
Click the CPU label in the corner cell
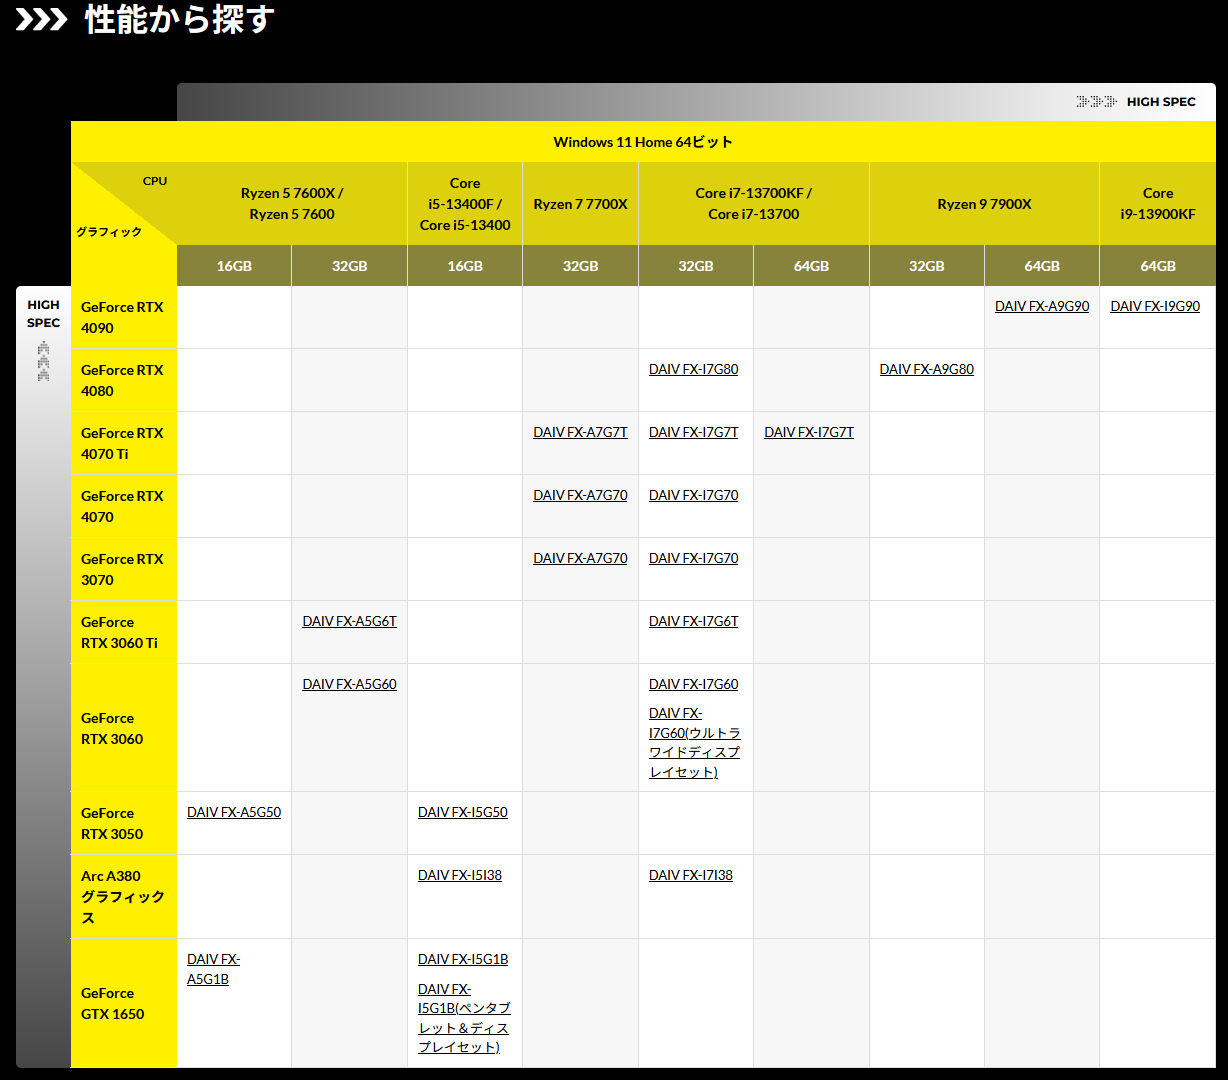coord(155,181)
